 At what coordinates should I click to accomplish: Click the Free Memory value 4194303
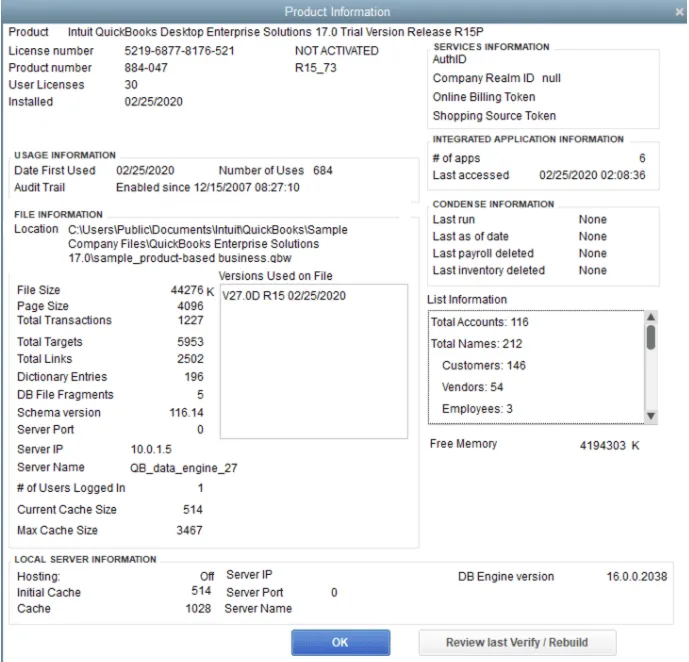pyautogui.click(x=602, y=446)
